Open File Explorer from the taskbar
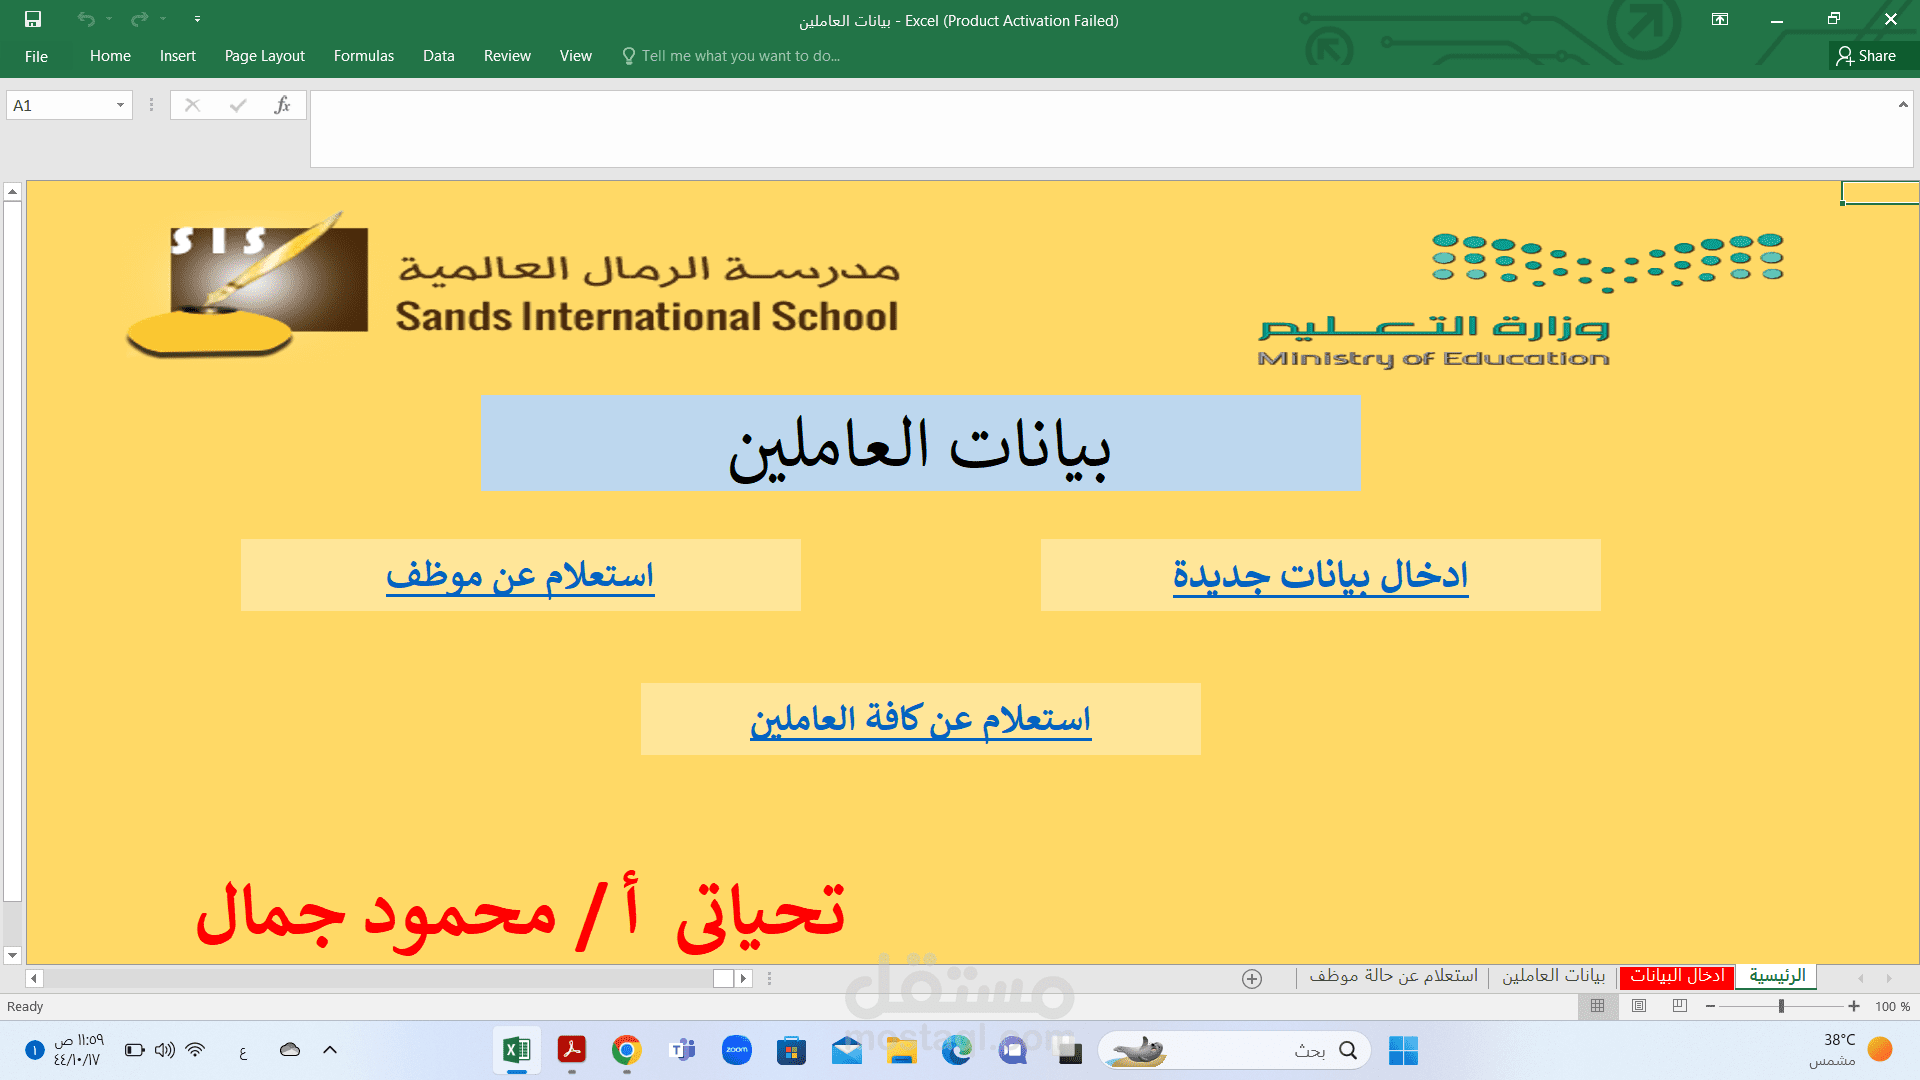Viewport: 1920px width, 1080px height. click(x=902, y=1050)
